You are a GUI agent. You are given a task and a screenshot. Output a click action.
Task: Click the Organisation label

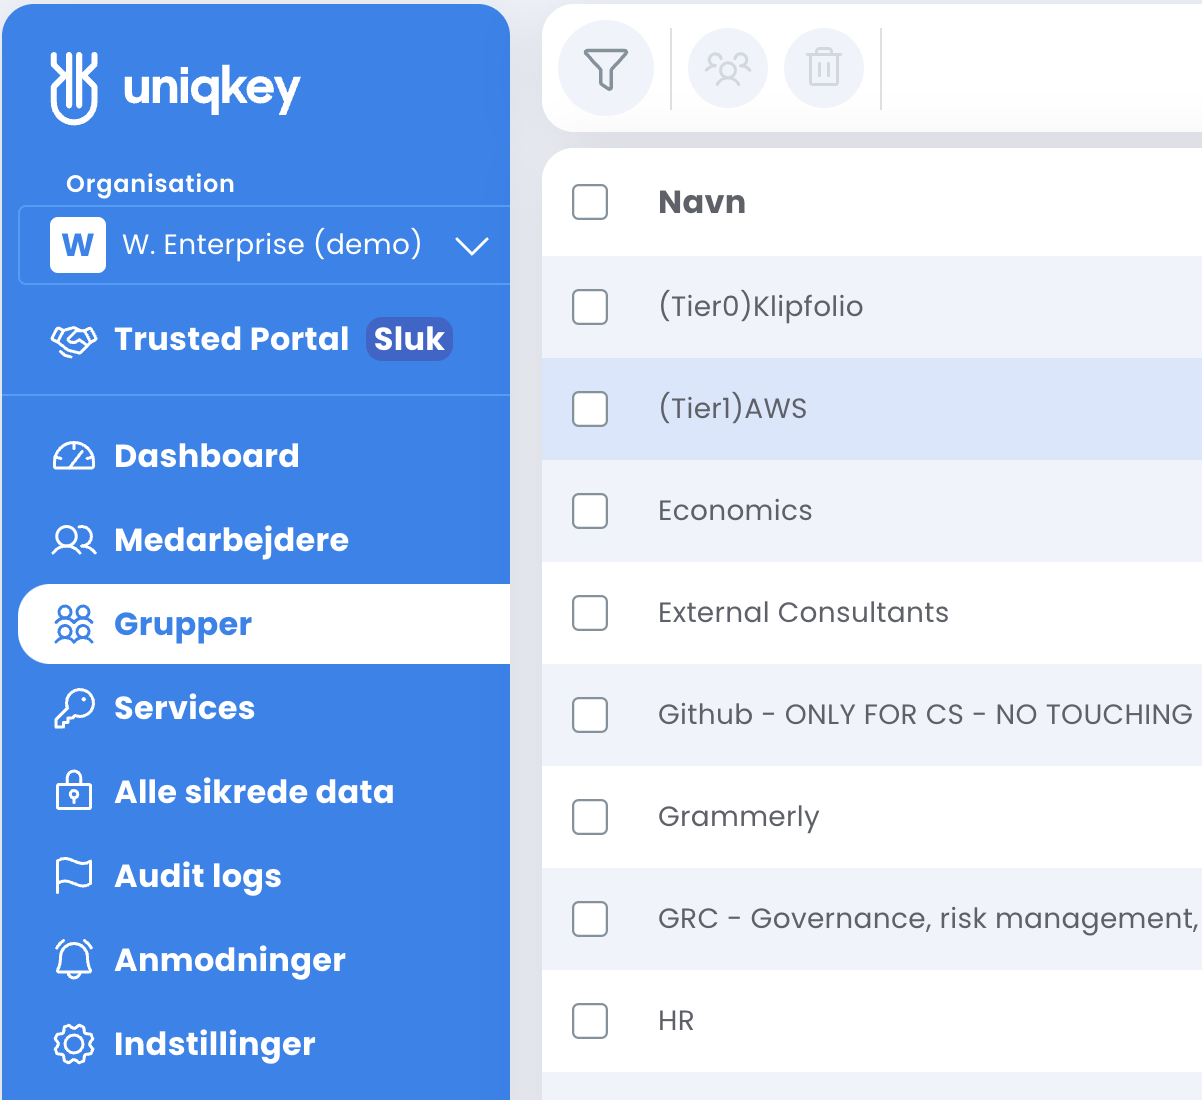[150, 184]
